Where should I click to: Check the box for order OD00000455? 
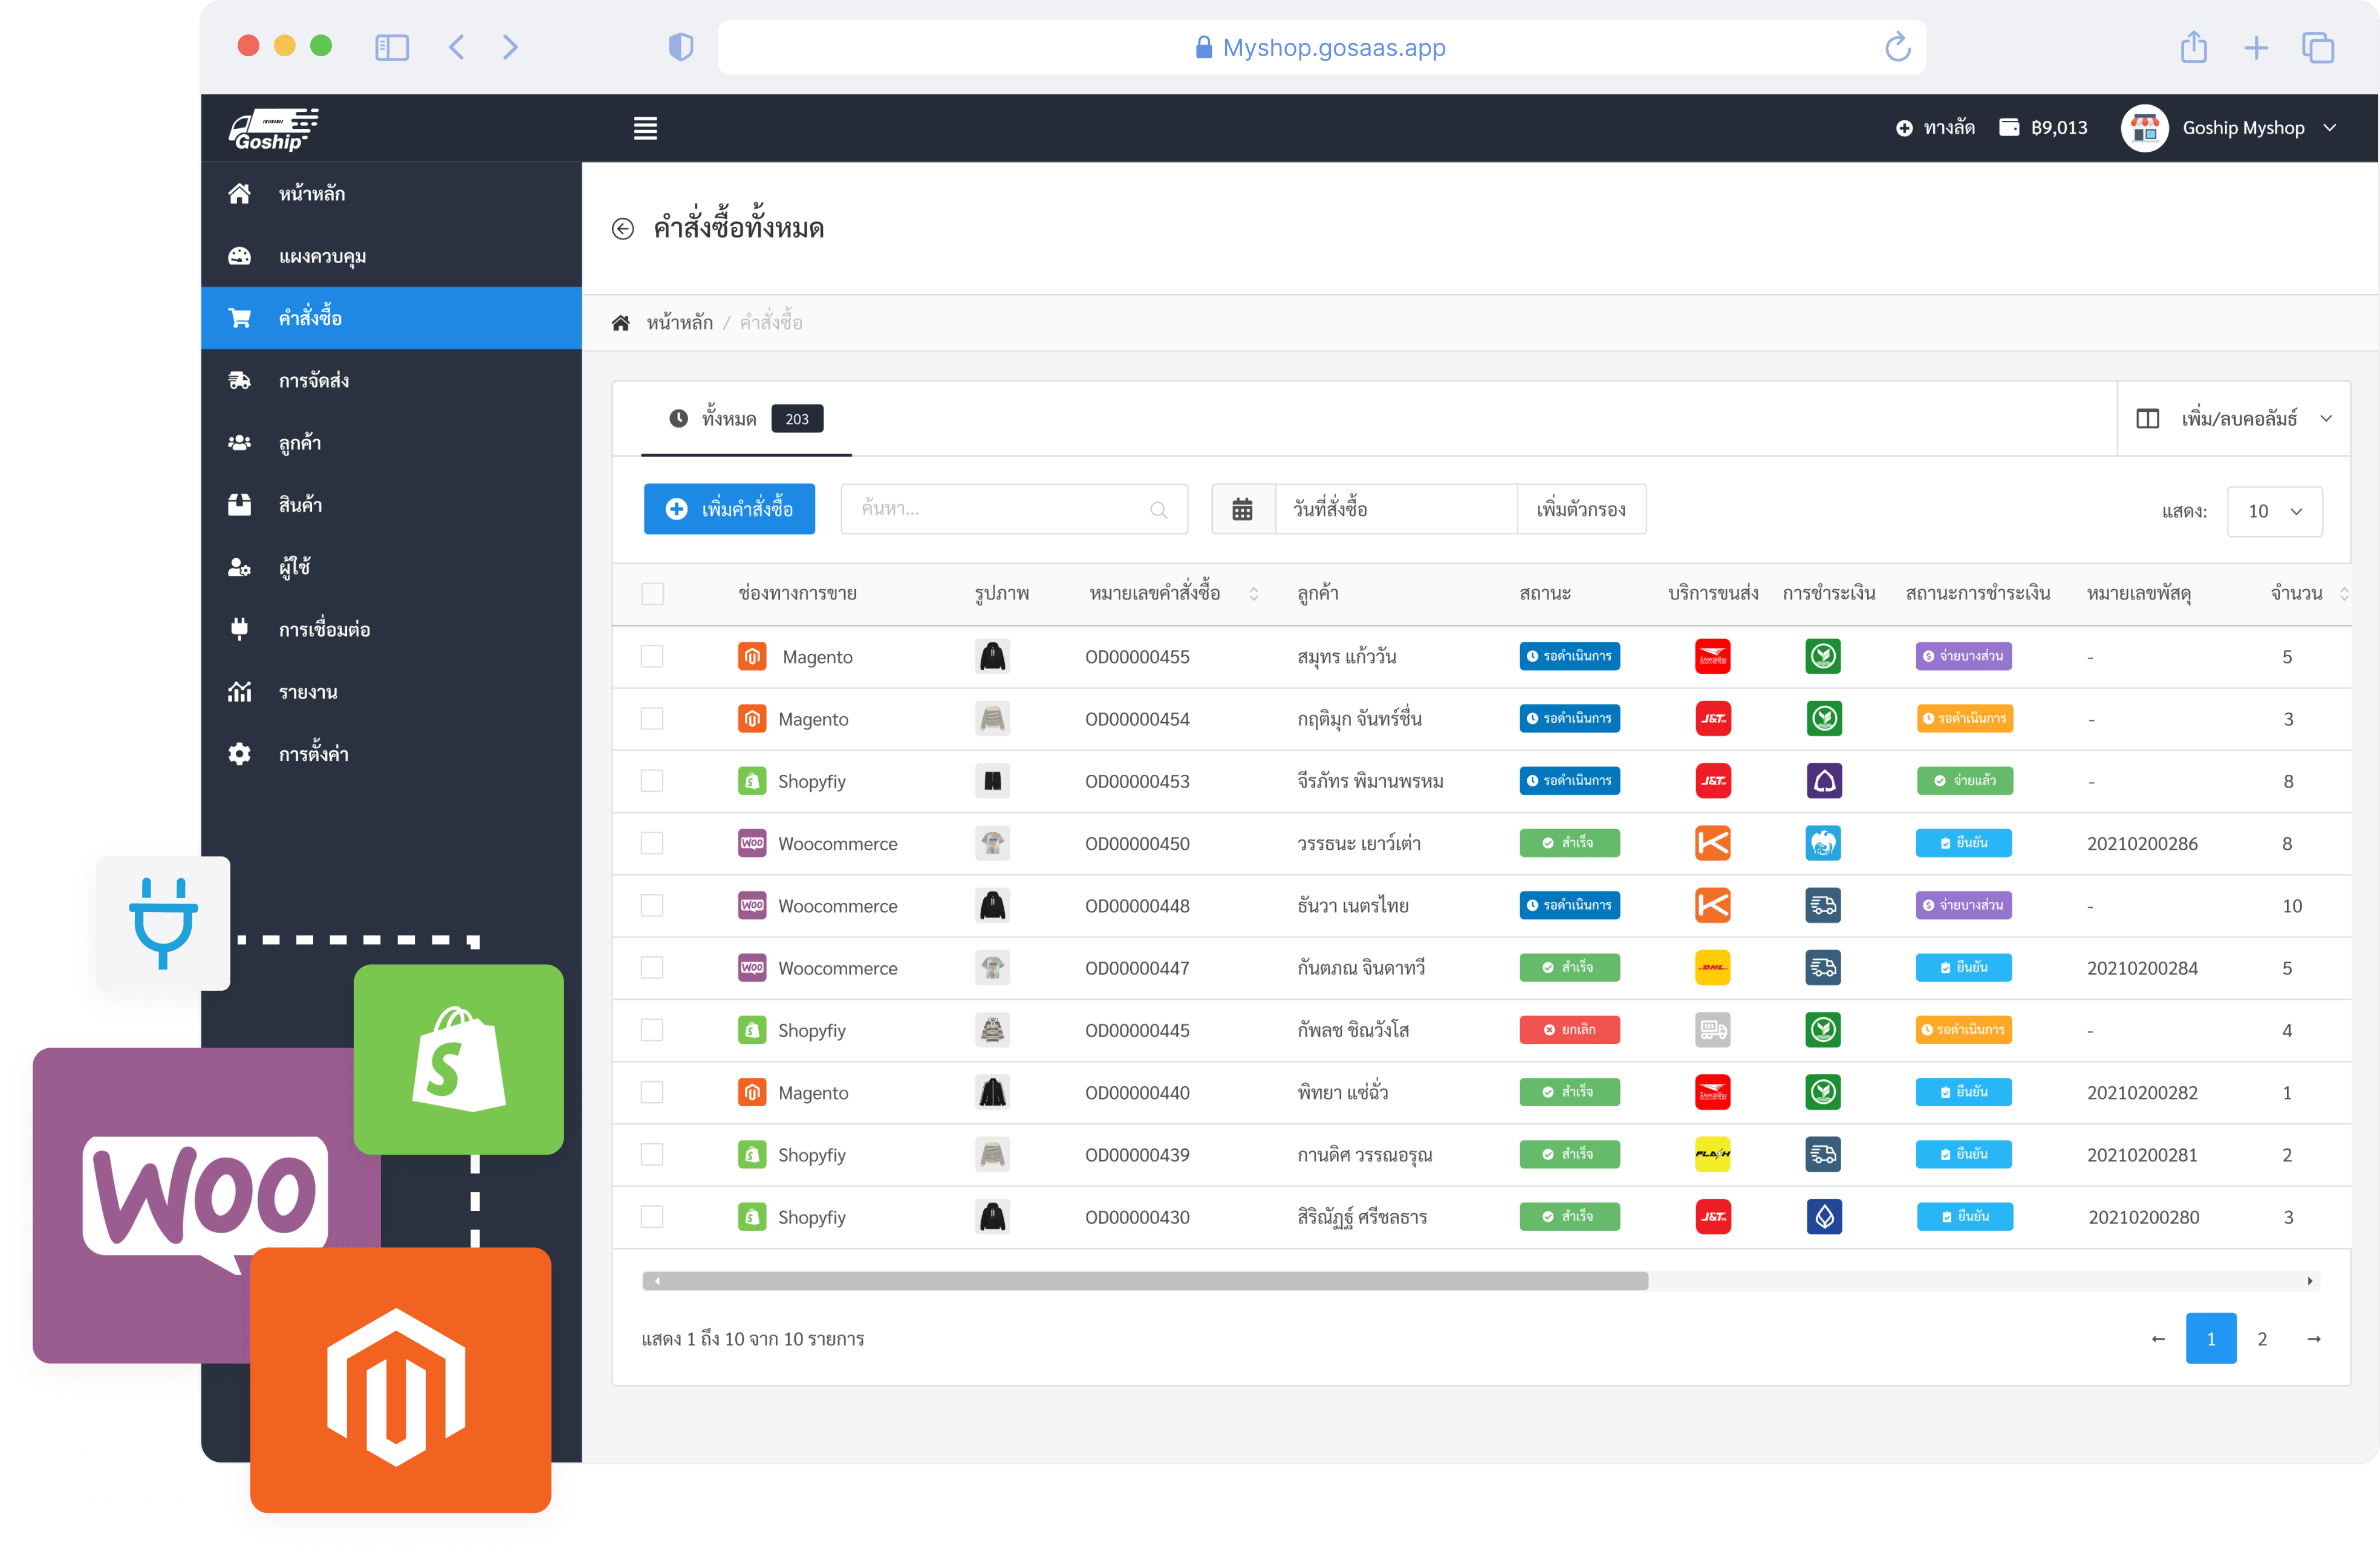[x=652, y=656]
